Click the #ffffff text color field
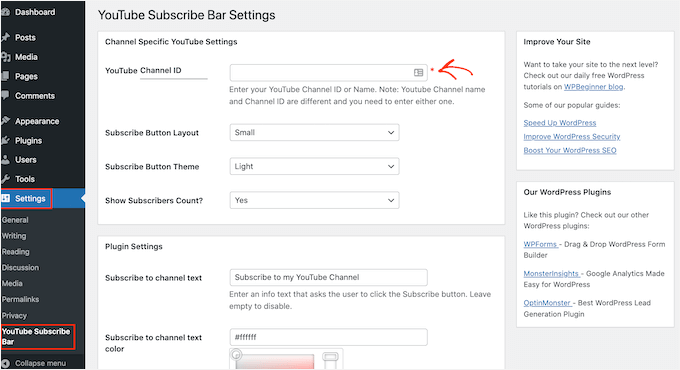The width and height of the screenshot is (680, 370). coord(328,337)
